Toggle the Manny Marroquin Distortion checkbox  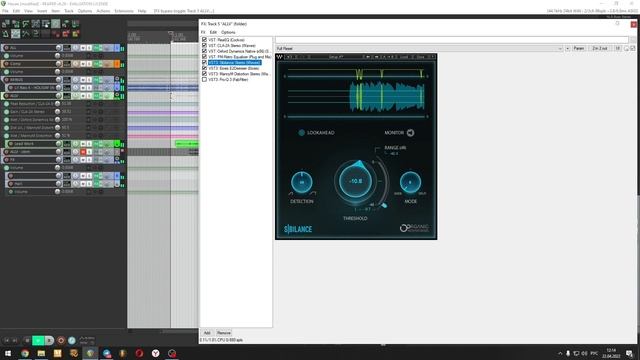click(204, 74)
